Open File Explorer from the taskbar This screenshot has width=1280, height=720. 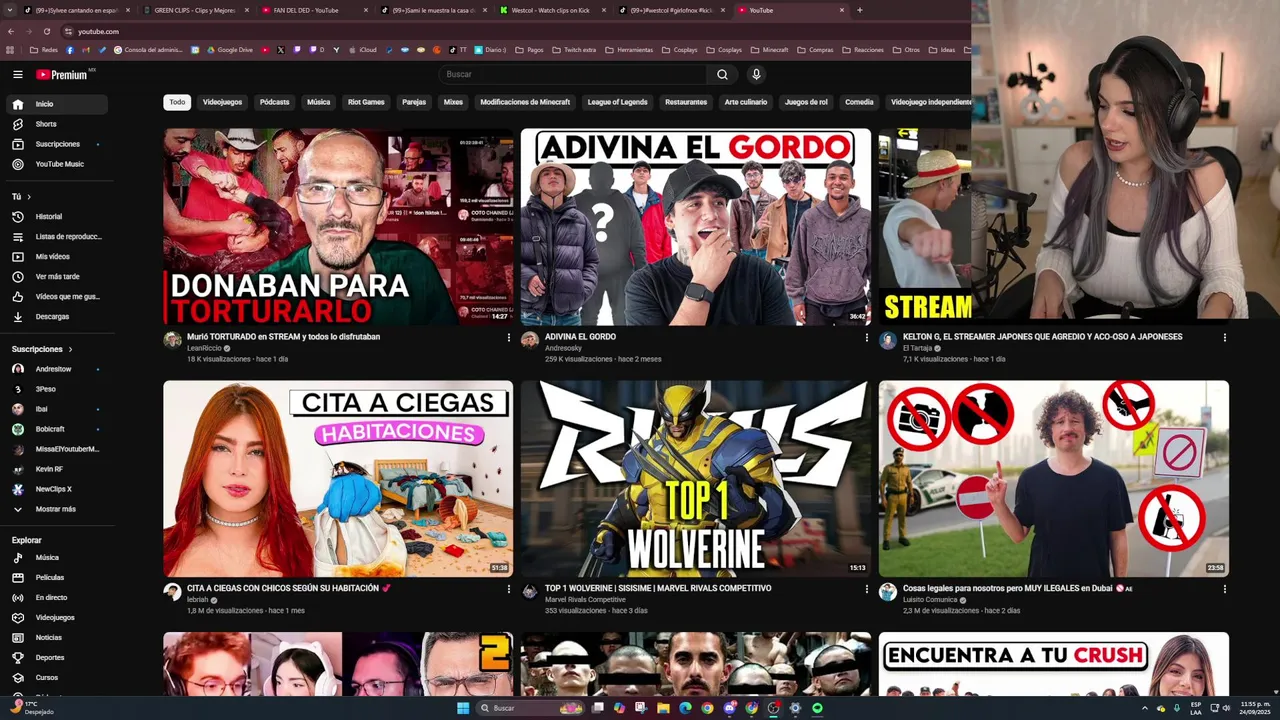[662, 708]
